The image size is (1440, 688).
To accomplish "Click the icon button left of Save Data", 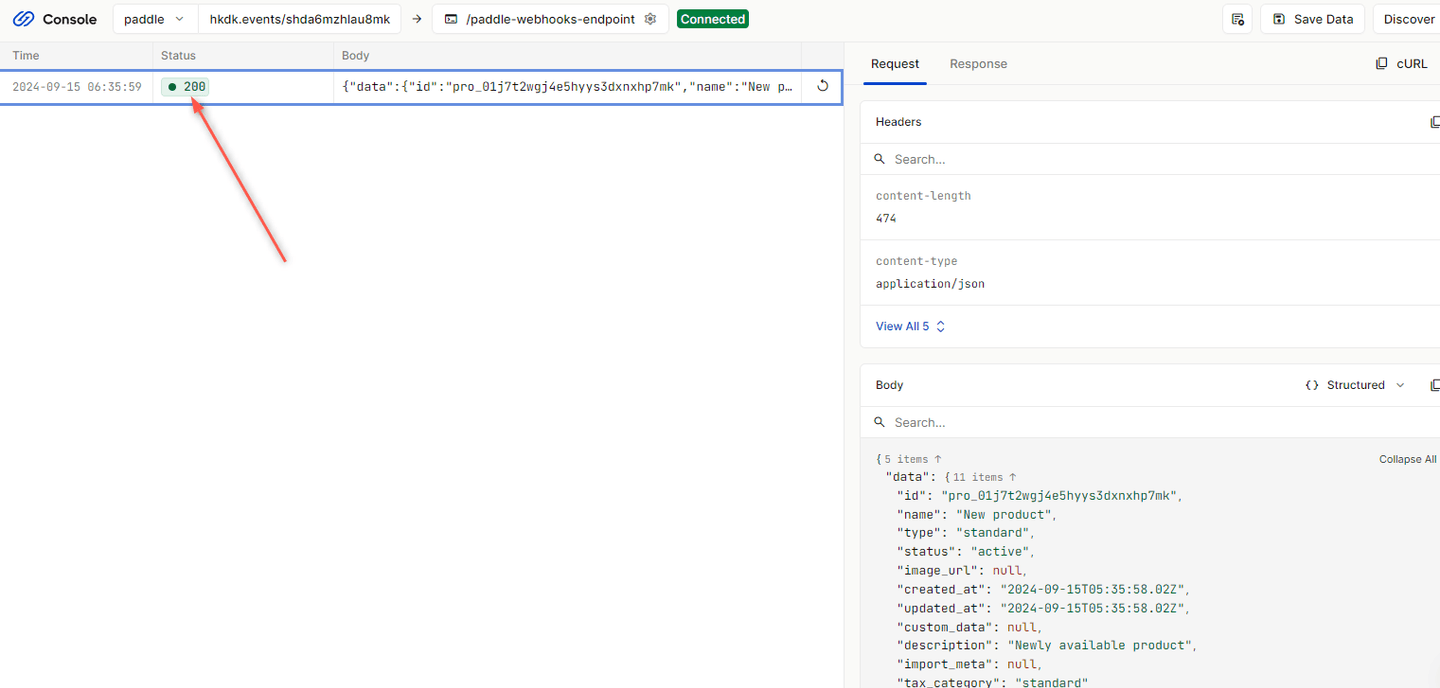I will click(1237, 19).
